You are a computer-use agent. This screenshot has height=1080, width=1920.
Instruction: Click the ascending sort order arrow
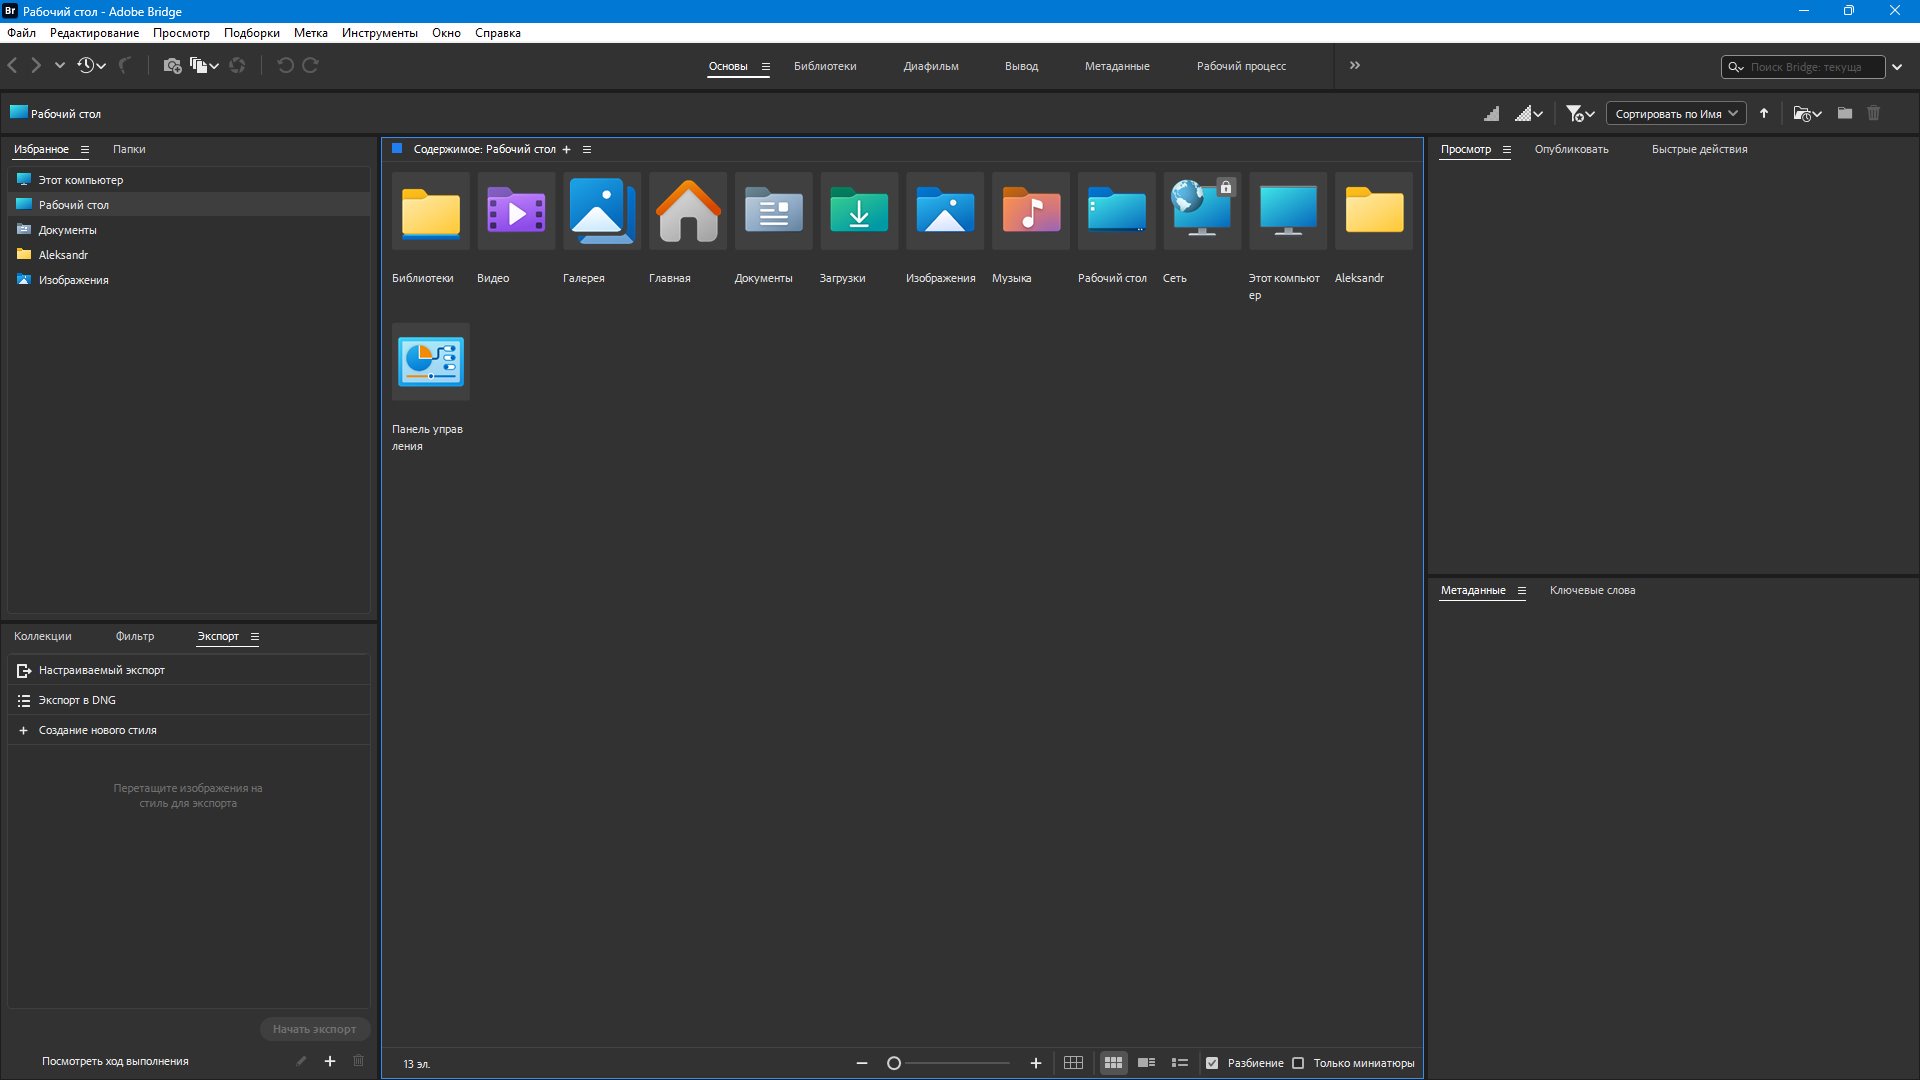pos(1764,114)
